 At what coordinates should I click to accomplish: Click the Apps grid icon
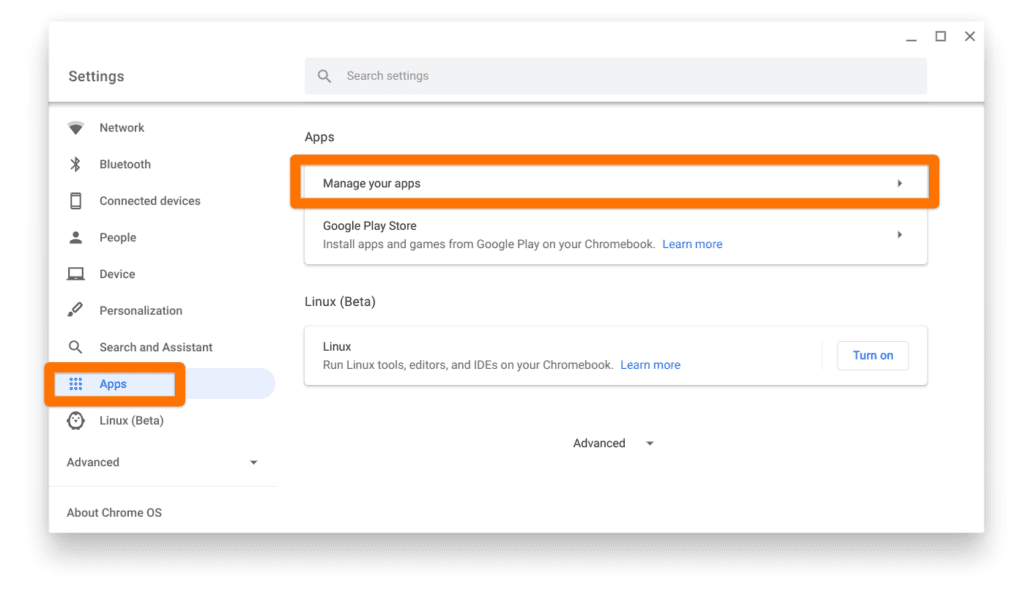click(x=76, y=384)
